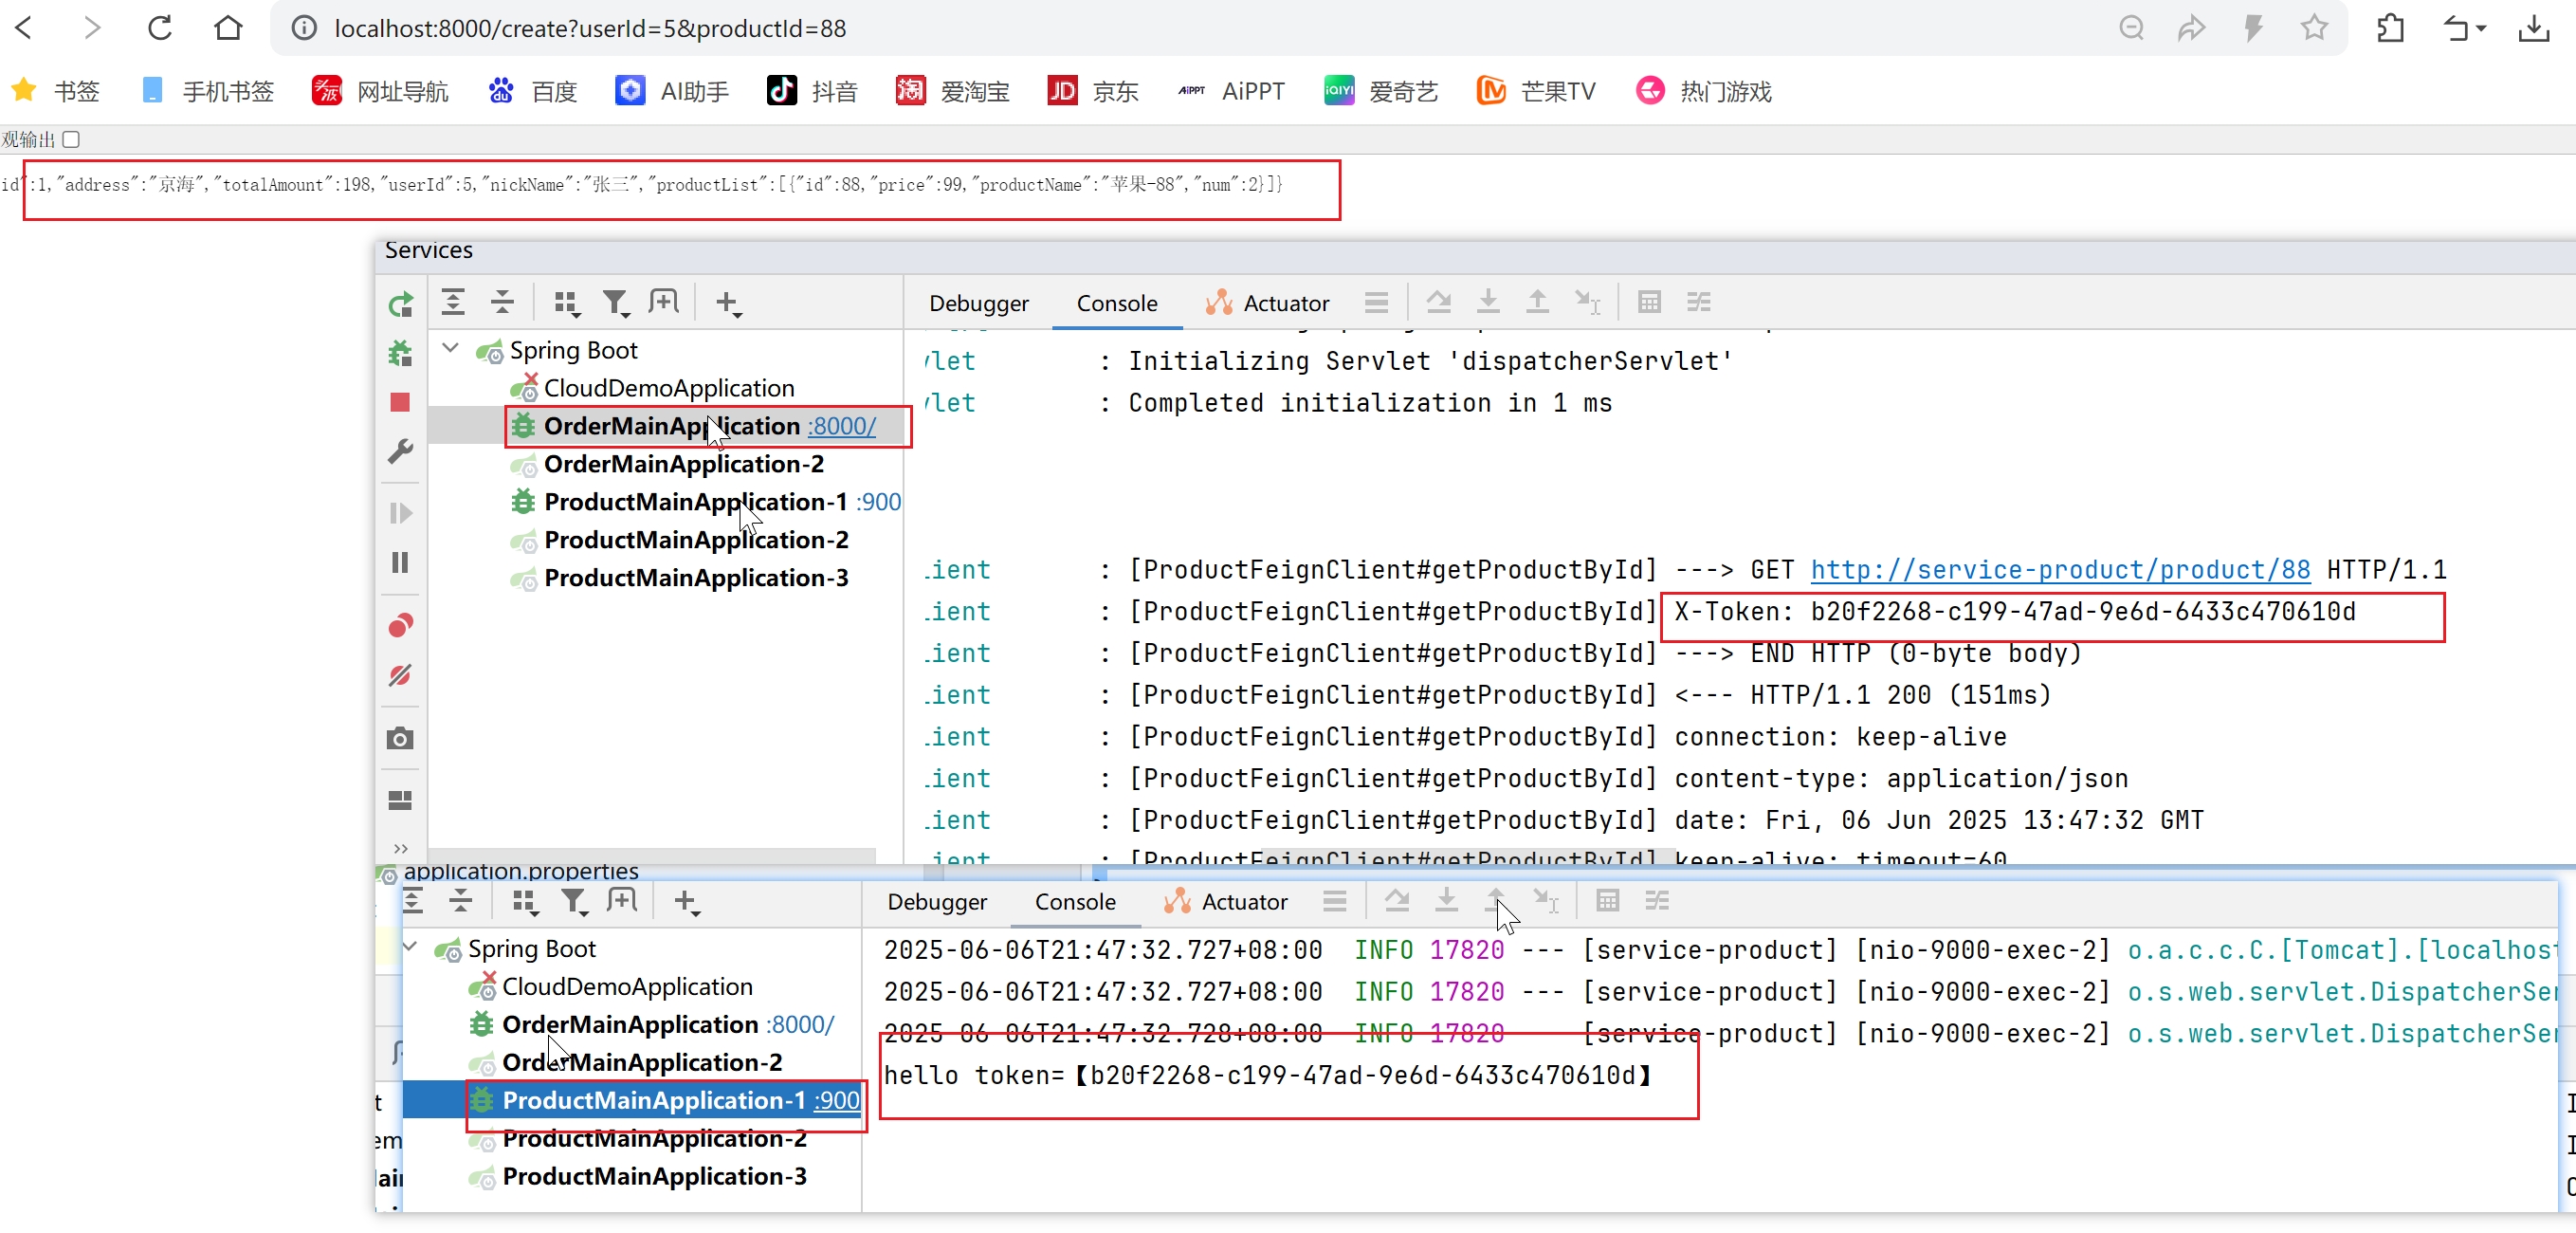Collapse the Spring Boot tree node
This screenshot has width=2576, height=1233.
[x=451, y=348]
